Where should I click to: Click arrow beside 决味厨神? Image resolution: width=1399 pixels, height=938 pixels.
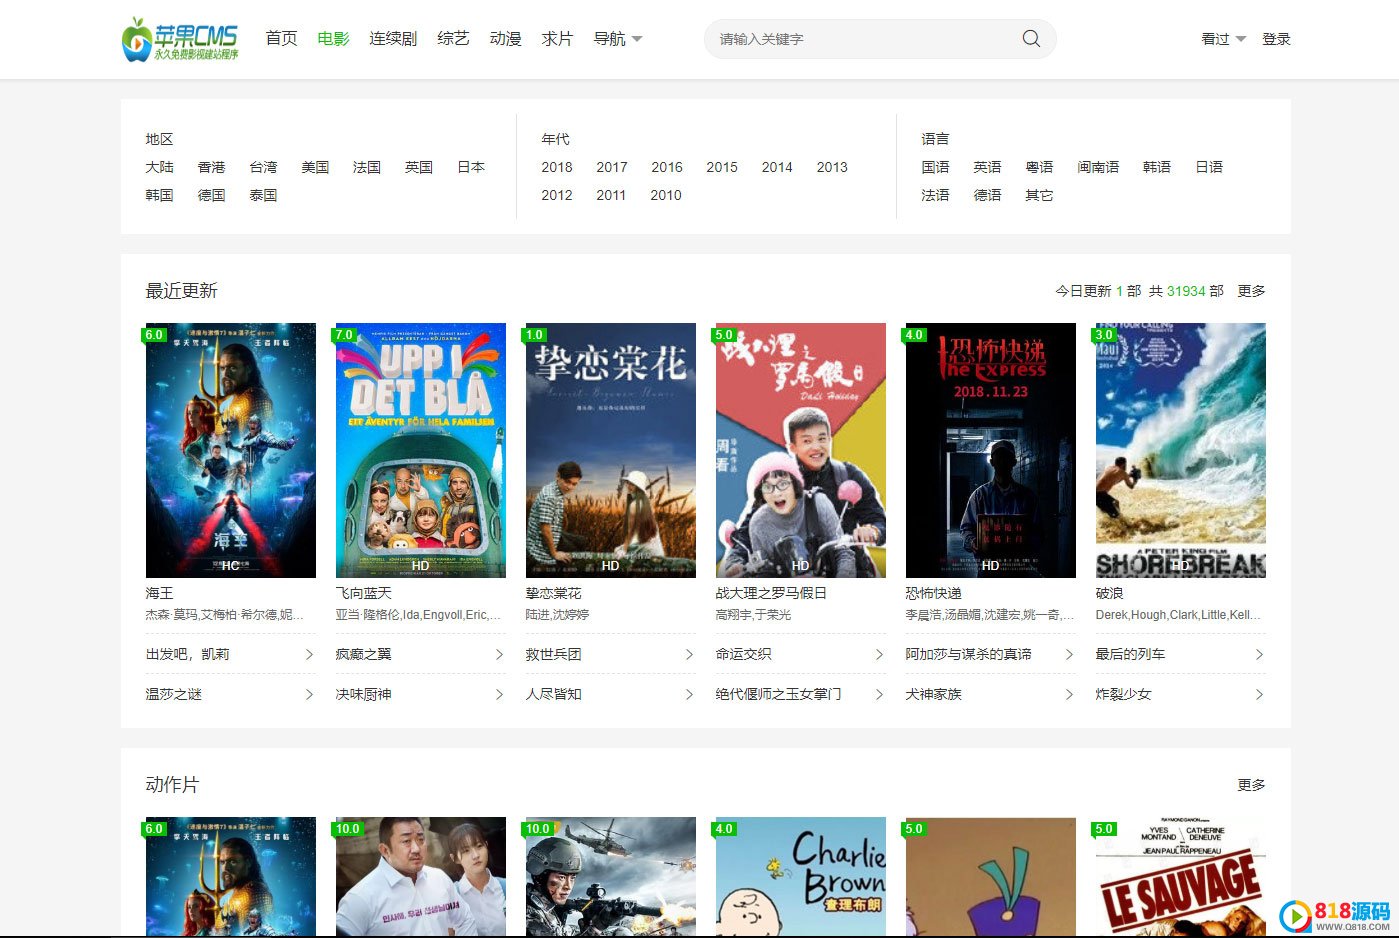click(499, 694)
